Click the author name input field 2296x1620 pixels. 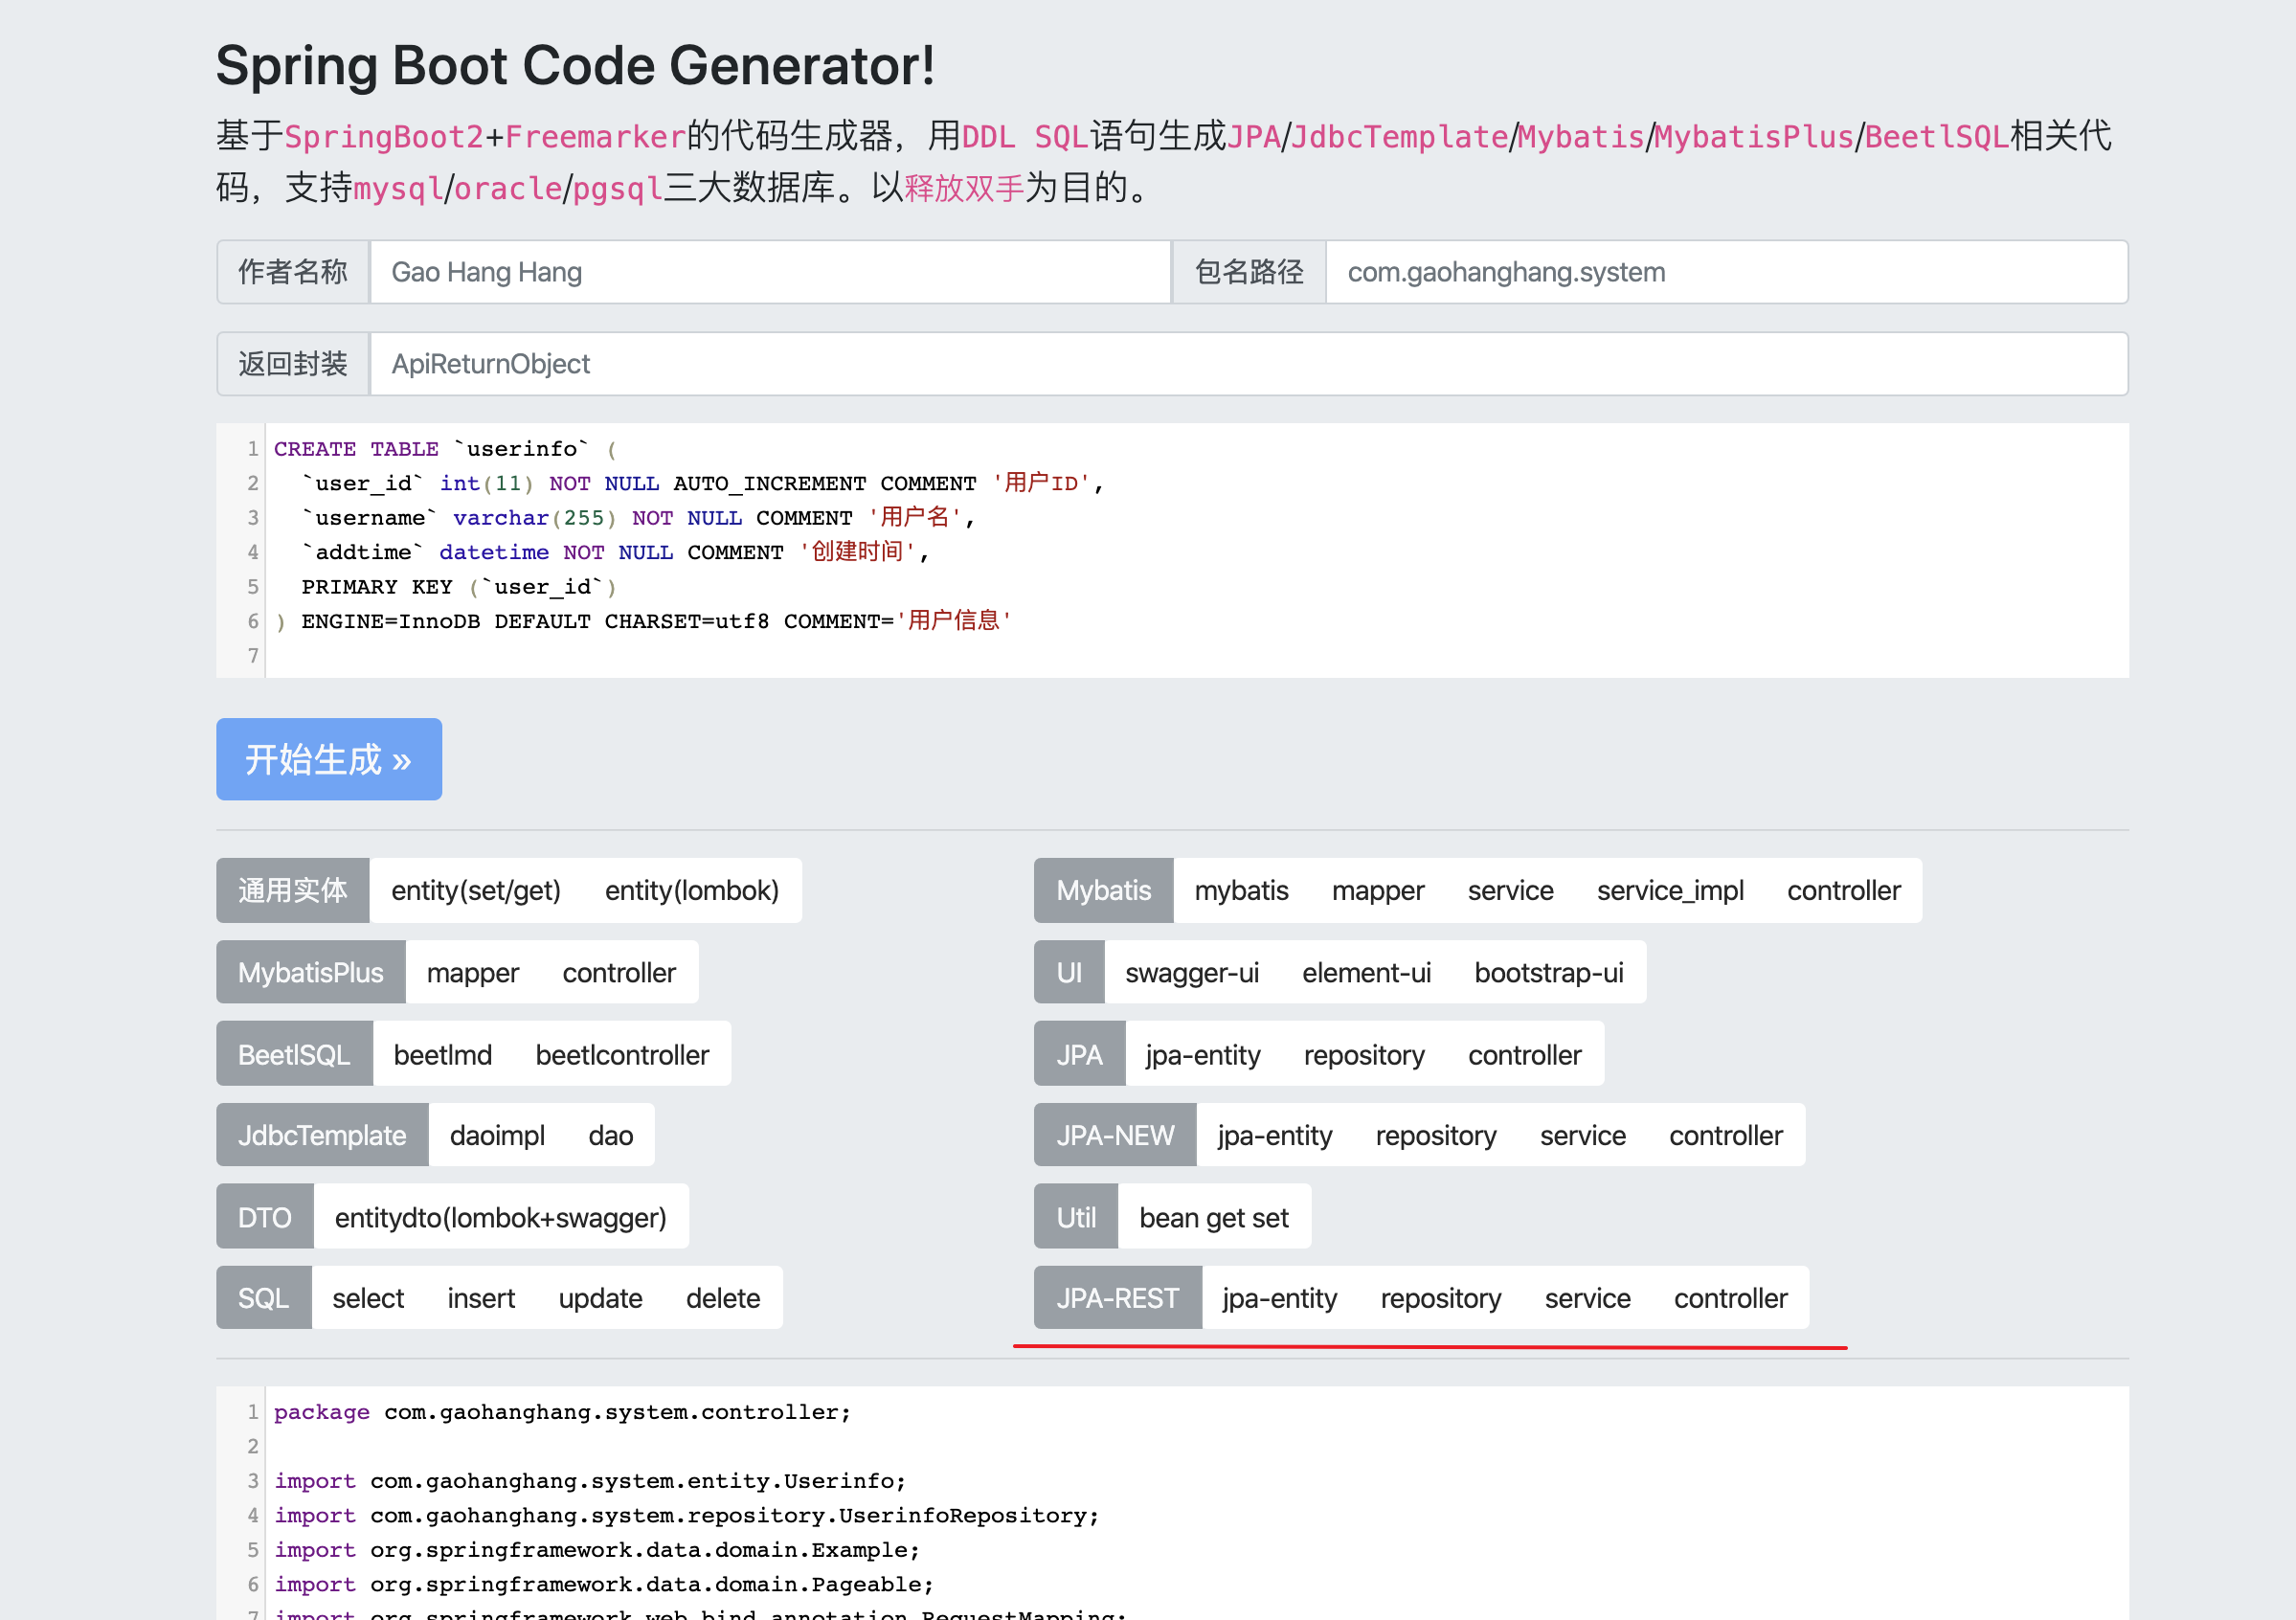pyautogui.click(x=768, y=272)
